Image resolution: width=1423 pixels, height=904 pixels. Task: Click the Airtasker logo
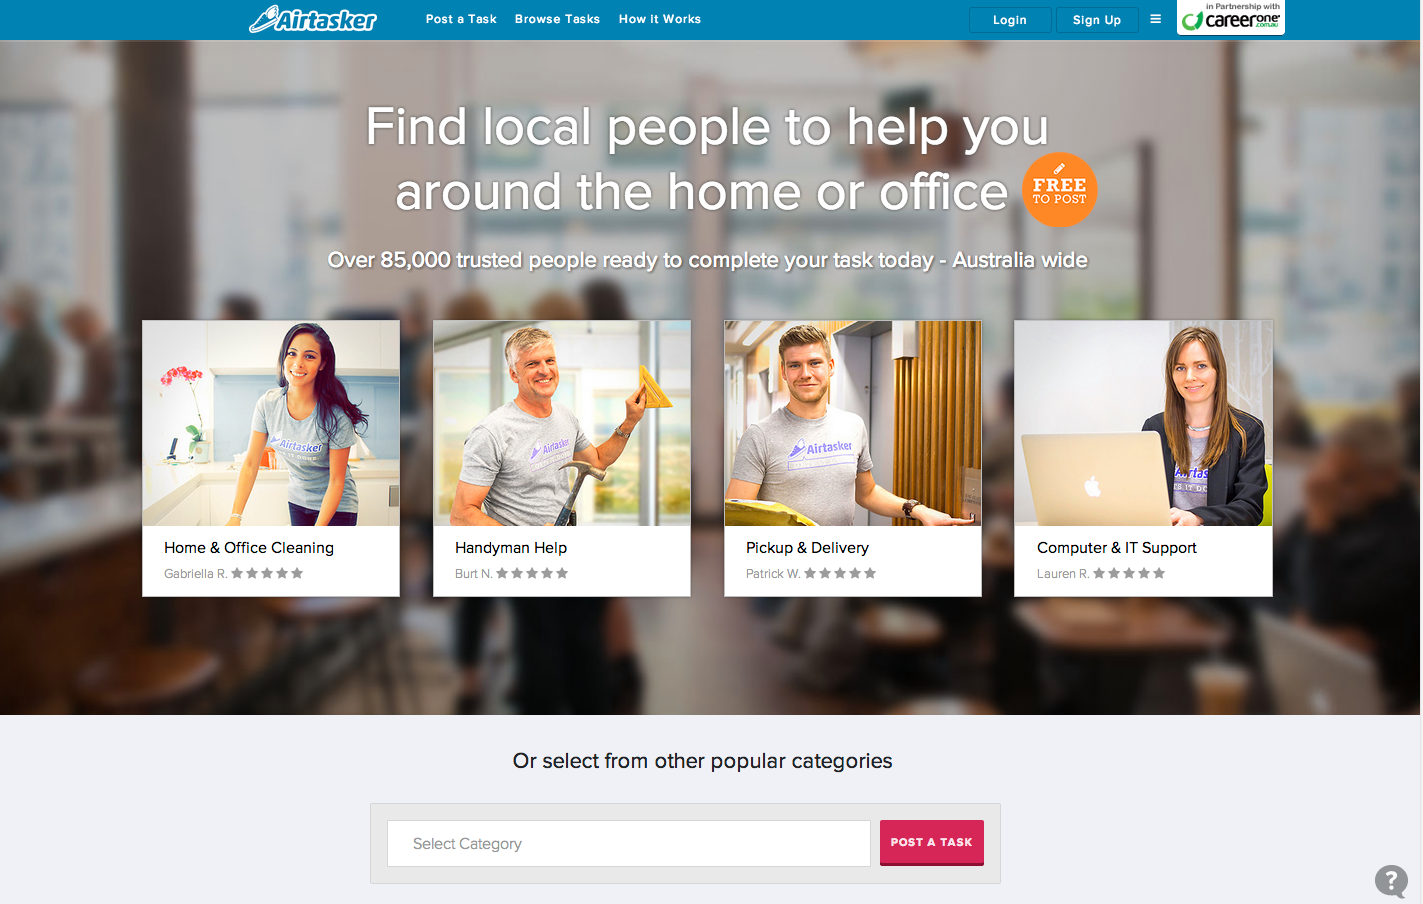pyautogui.click(x=313, y=19)
